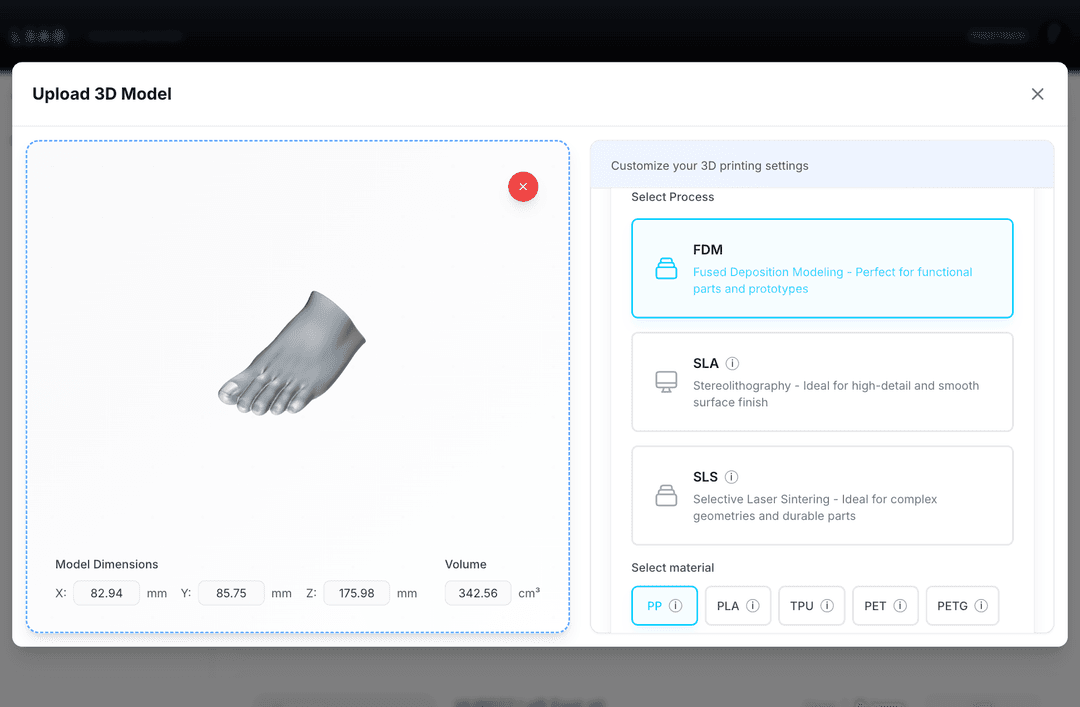The image size is (1080, 707).
Task: Click the SLA info icon
Action: [x=732, y=364]
